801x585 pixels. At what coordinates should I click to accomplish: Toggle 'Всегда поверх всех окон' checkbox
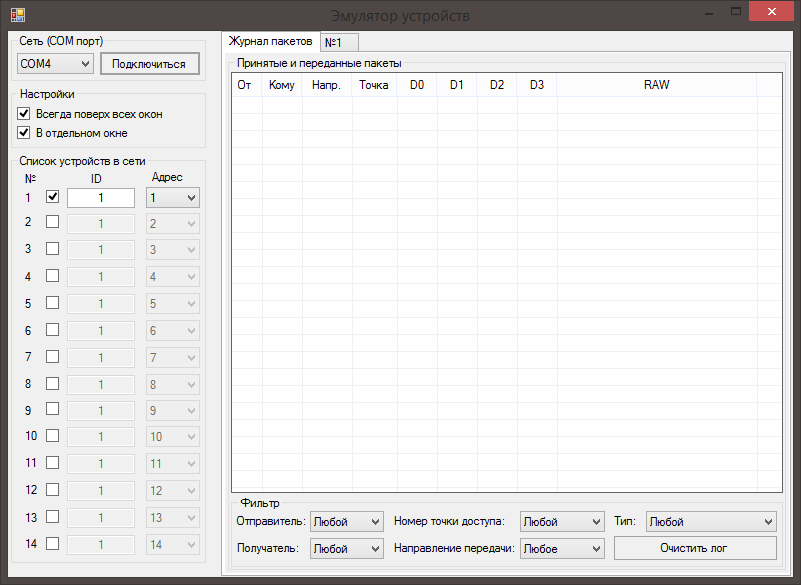tap(25, 114)
